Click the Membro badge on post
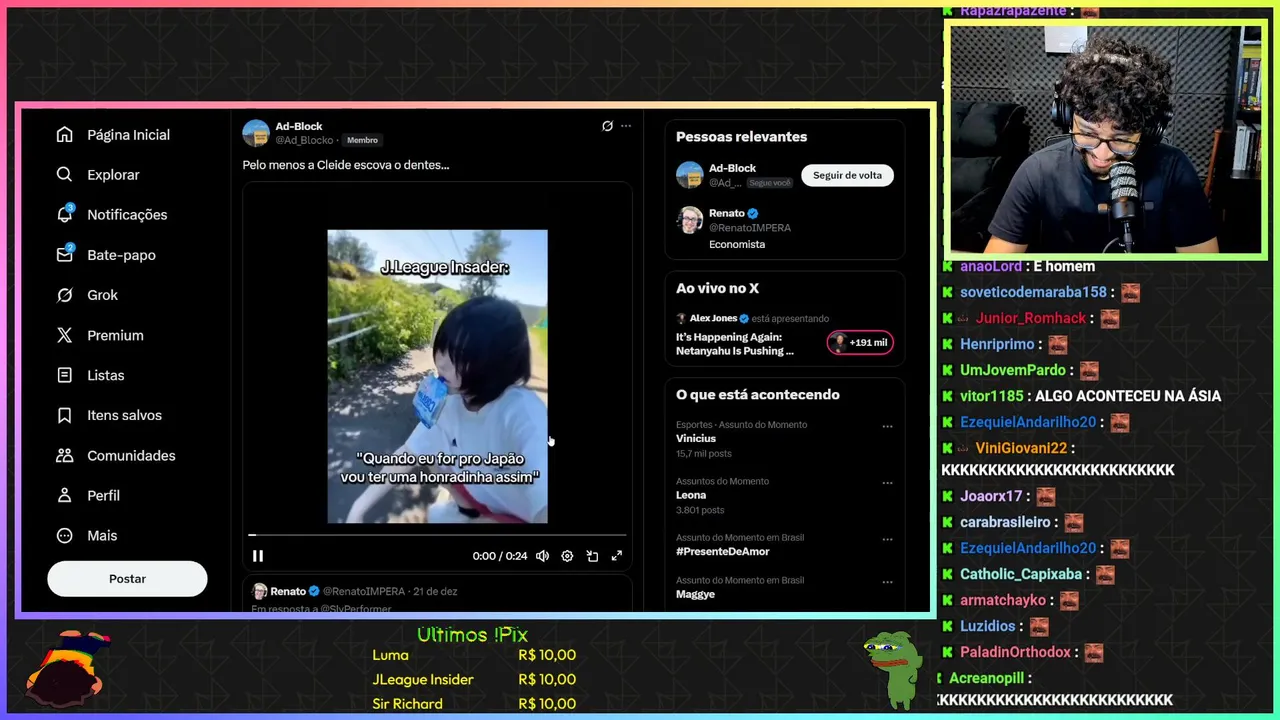This screenshot has width=1280, height=720. click(362, 140)
